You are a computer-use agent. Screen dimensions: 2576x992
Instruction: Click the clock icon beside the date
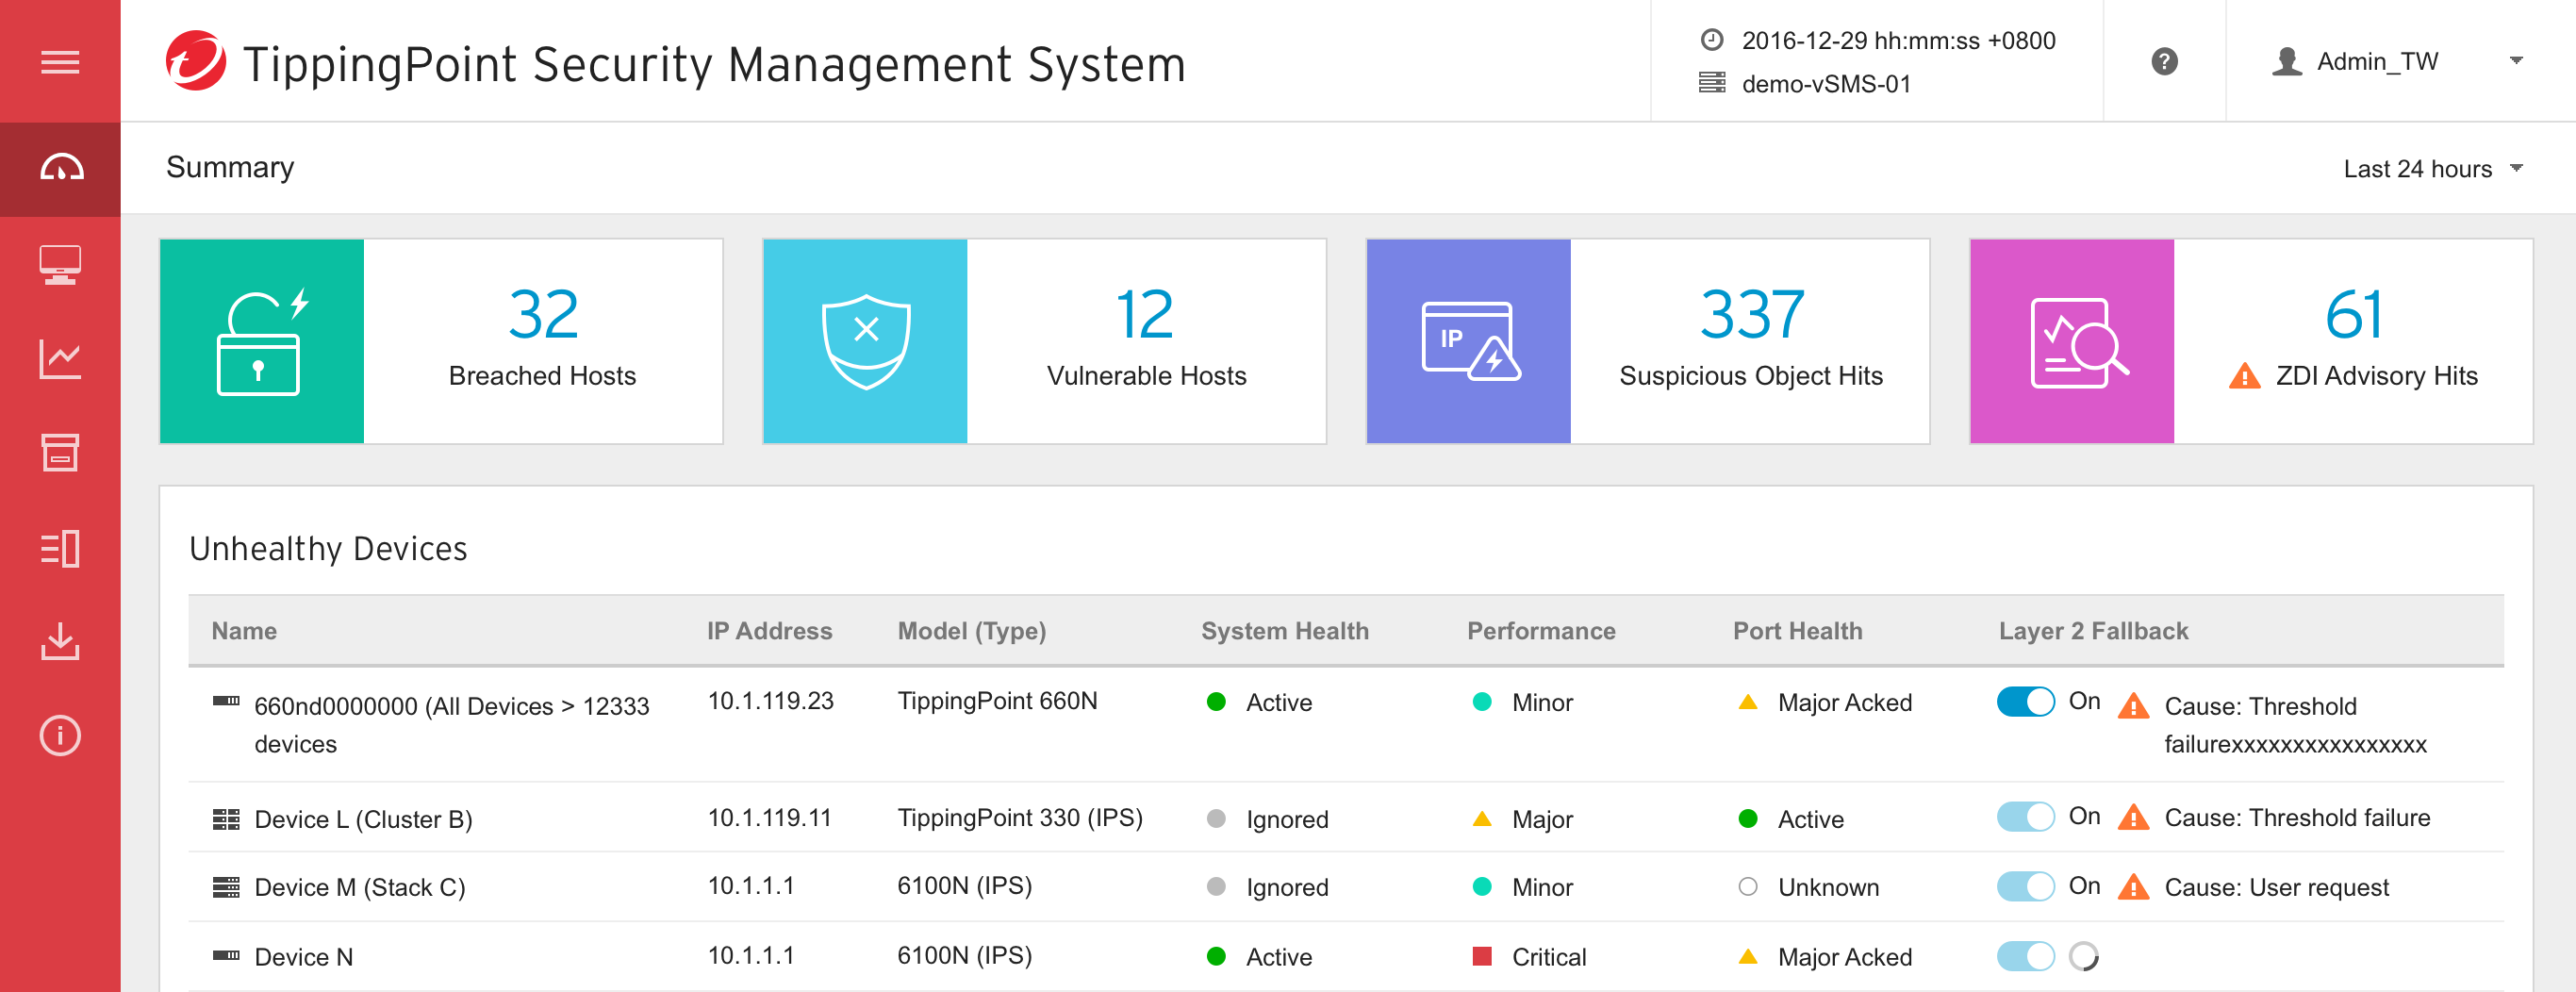1712,40
